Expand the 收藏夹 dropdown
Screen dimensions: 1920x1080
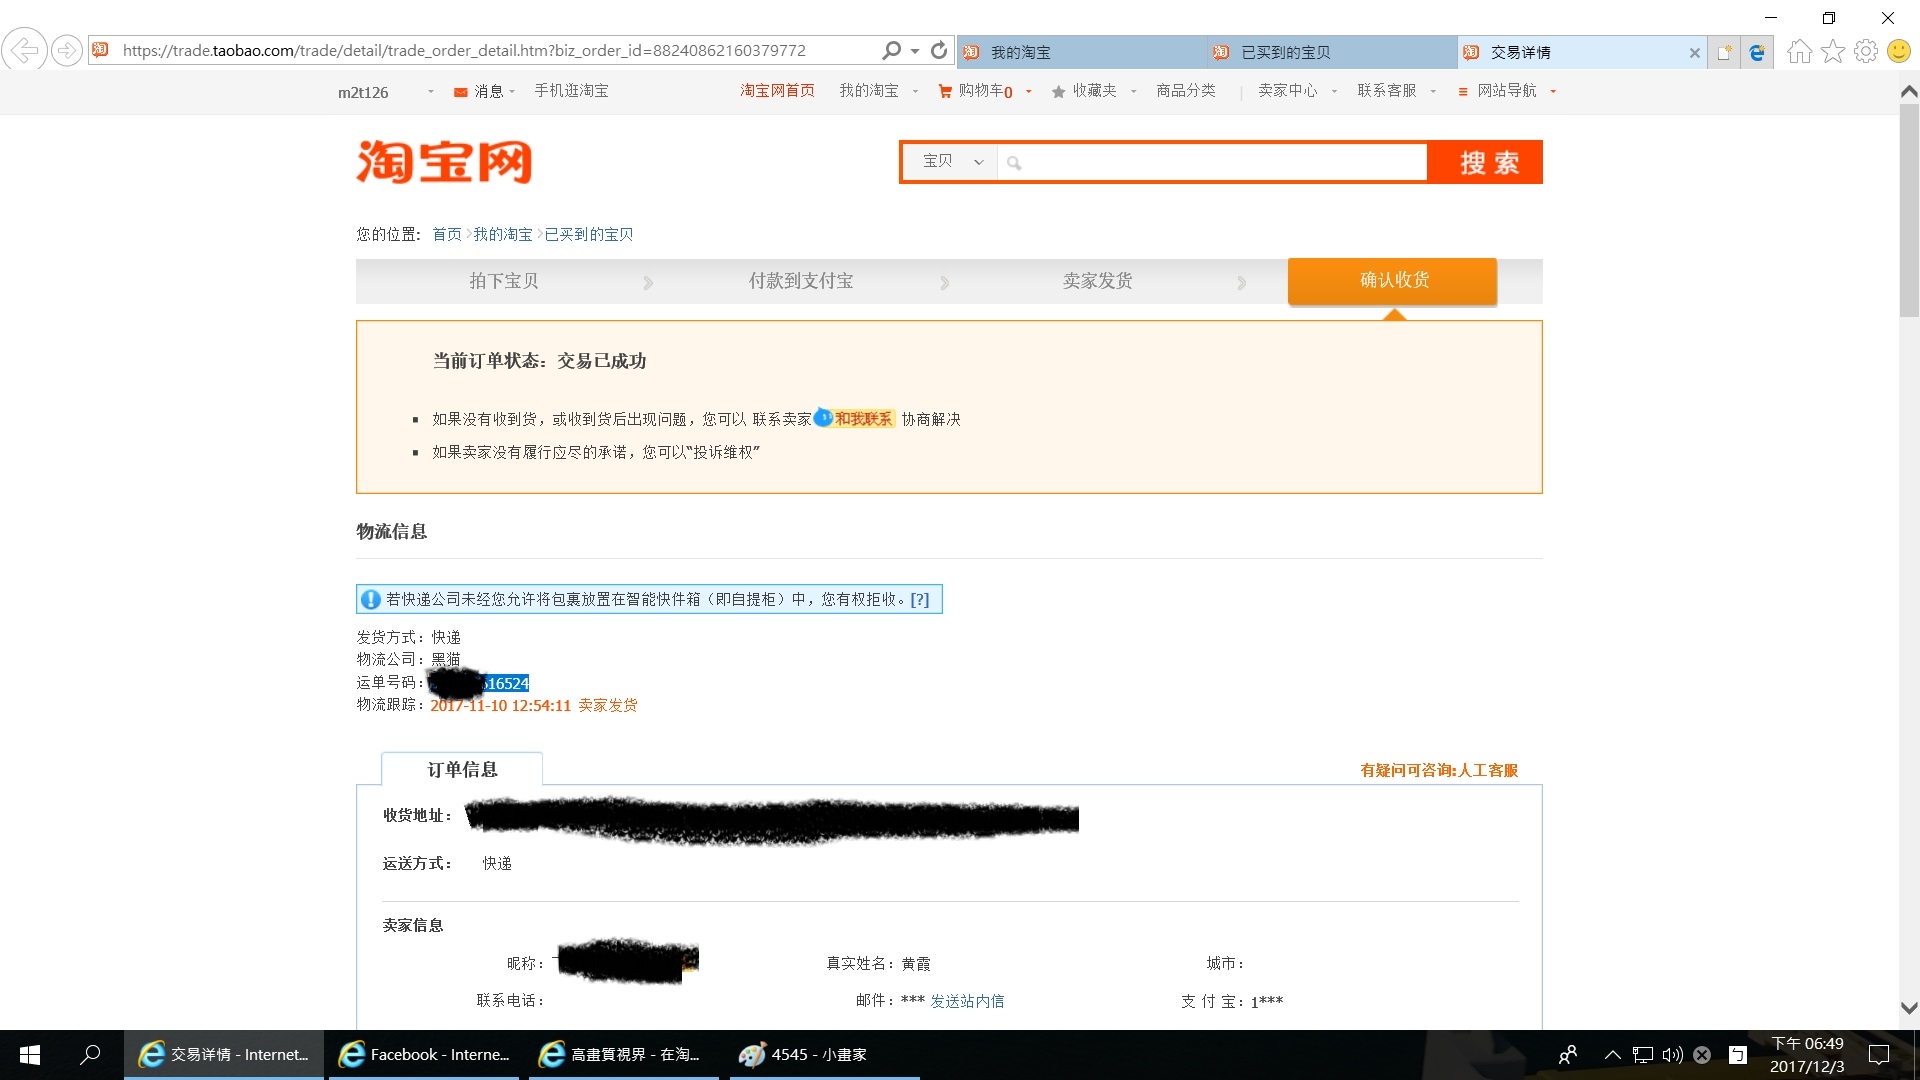(x=1133, y=91)
